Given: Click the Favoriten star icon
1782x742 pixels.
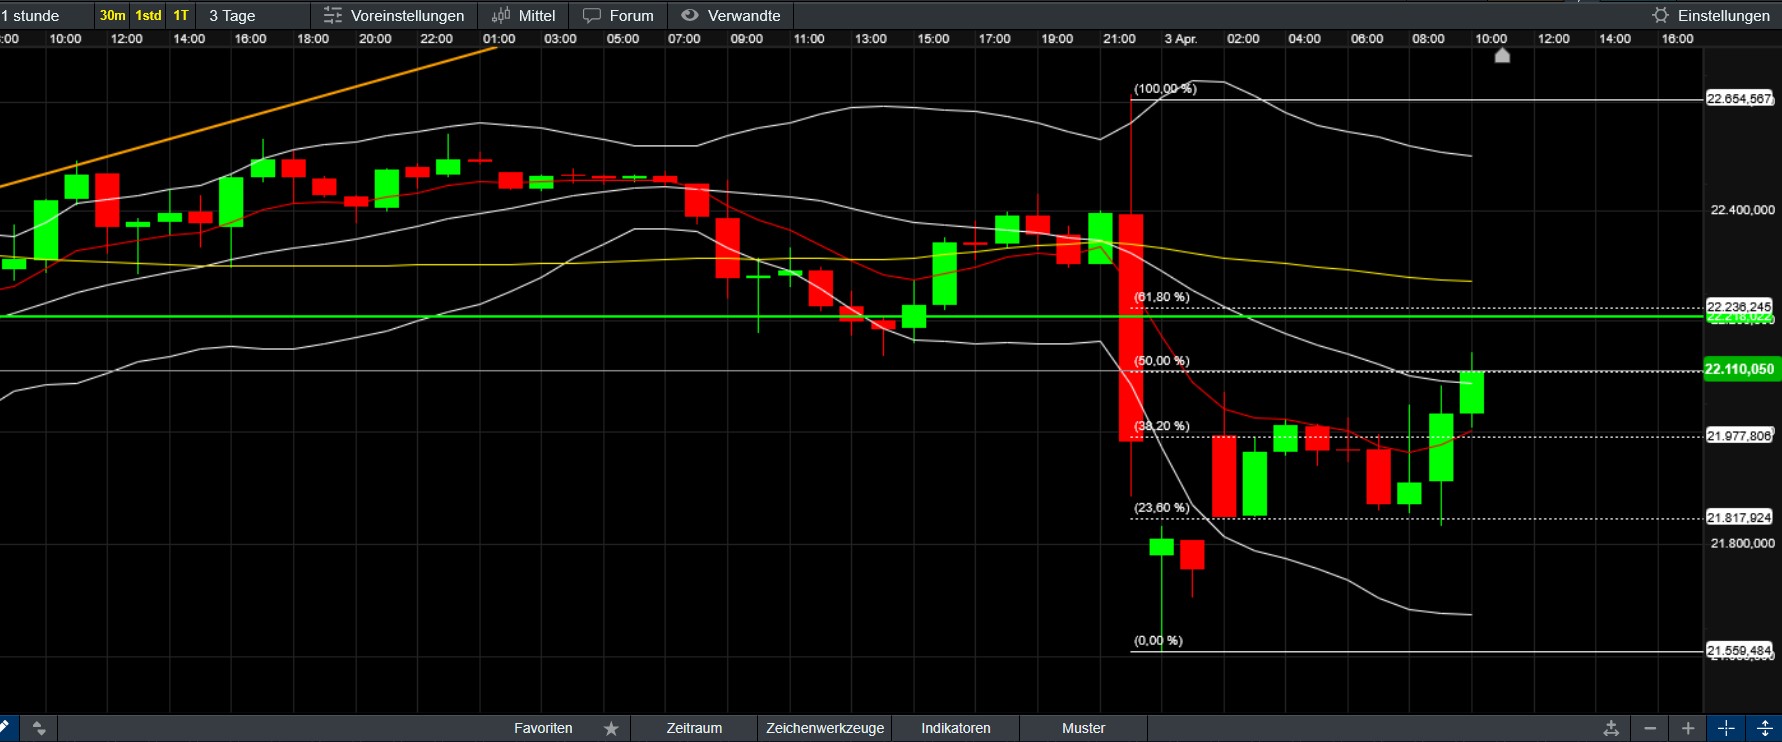Looking at the screenshot, I should pyautogui.click(x=611, y=728).
